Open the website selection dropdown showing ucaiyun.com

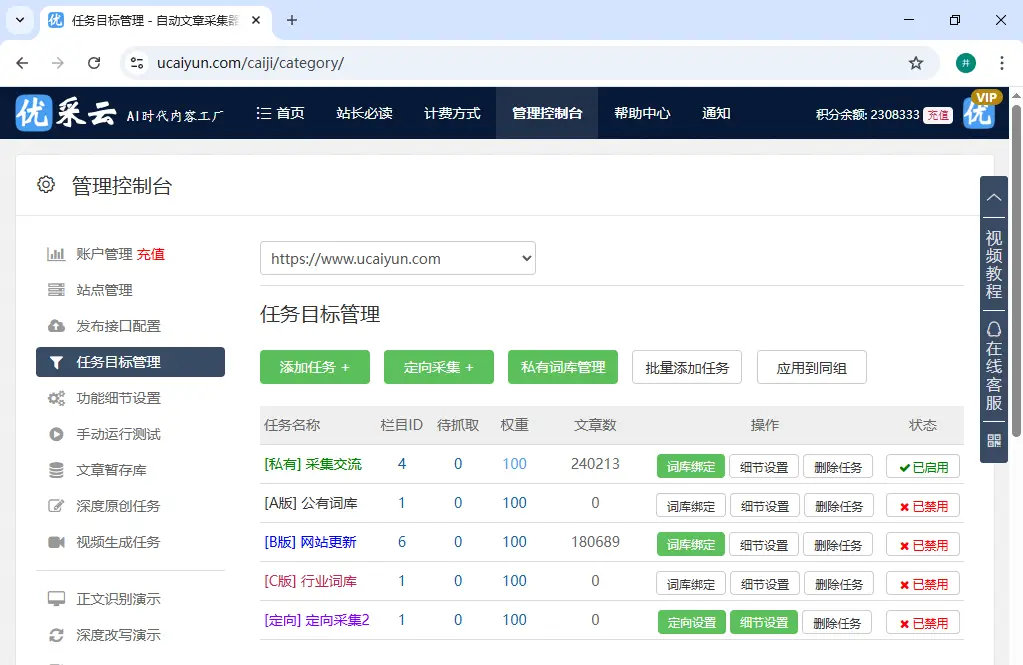coord(397,258)
